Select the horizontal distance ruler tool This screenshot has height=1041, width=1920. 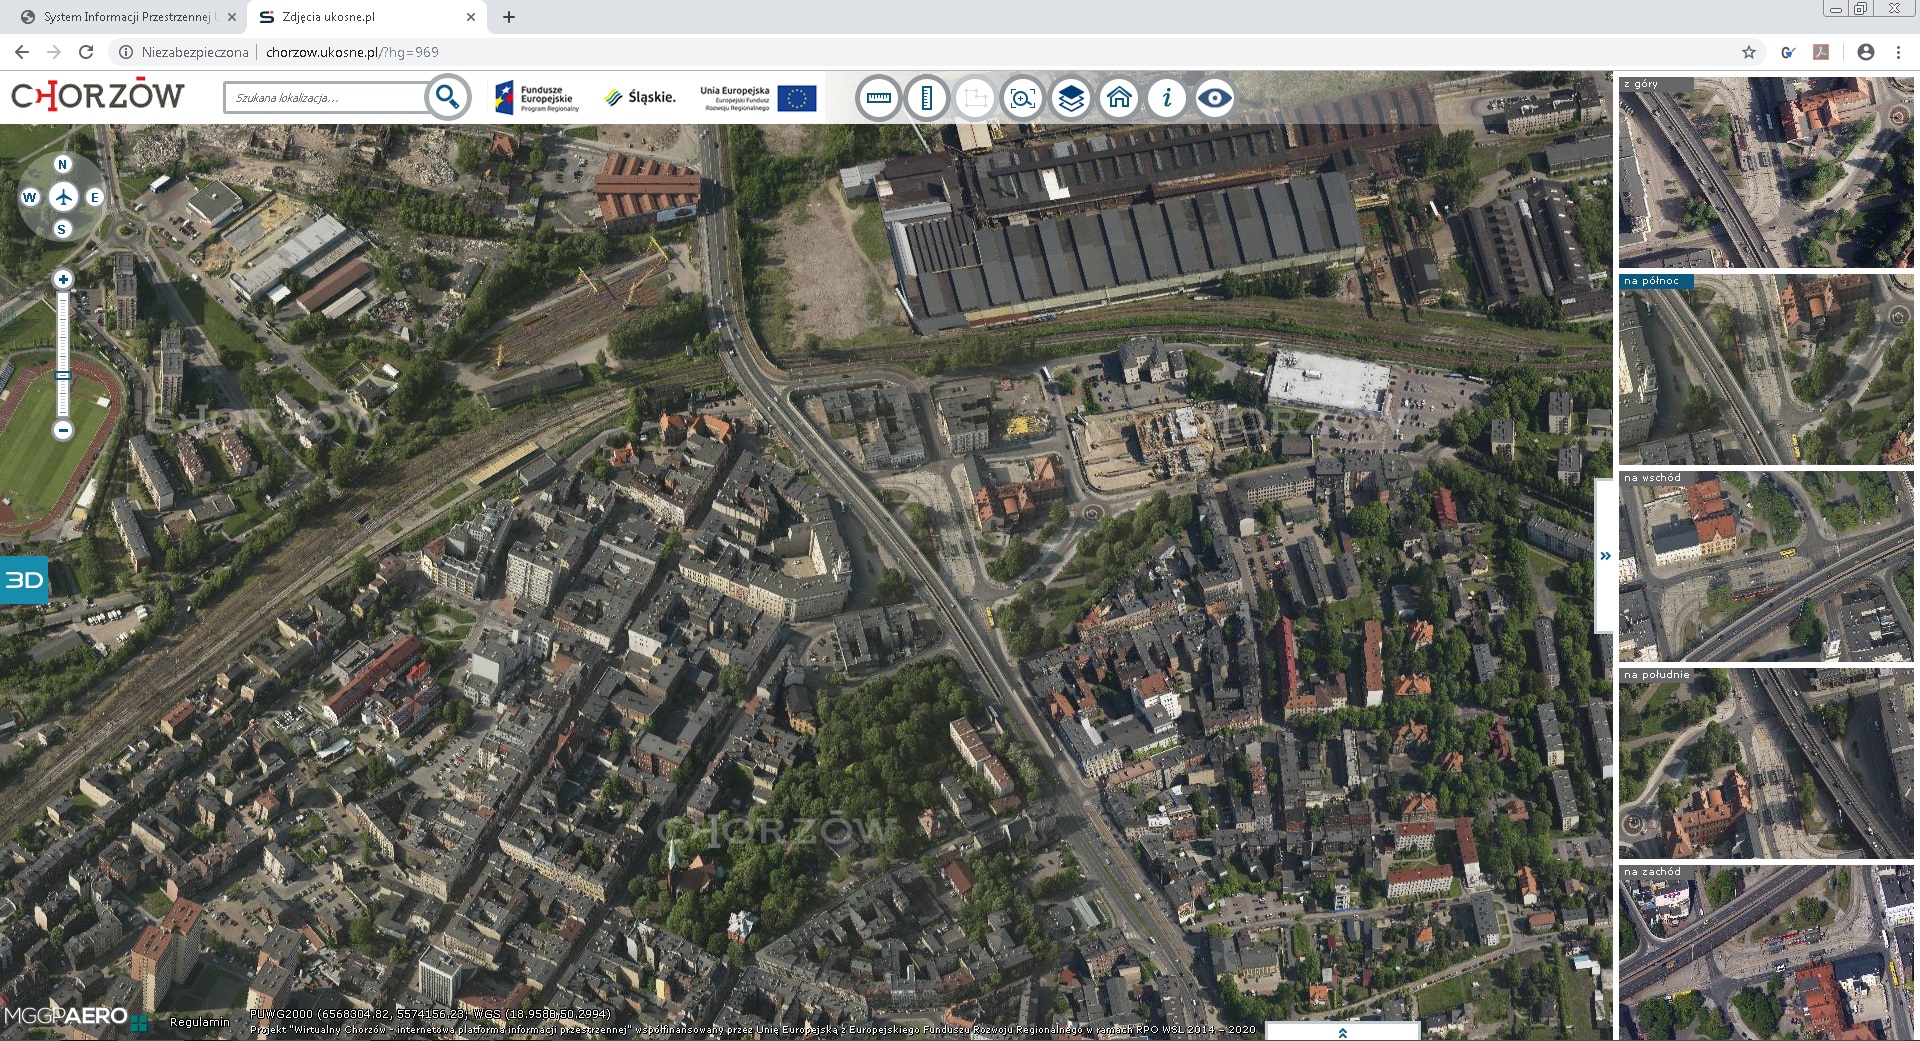878,98
